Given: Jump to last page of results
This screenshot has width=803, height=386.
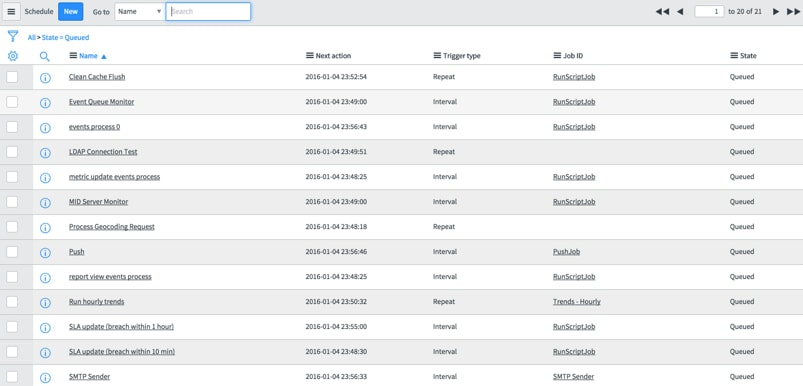Looking at the screenshot, I should (793, 12).
